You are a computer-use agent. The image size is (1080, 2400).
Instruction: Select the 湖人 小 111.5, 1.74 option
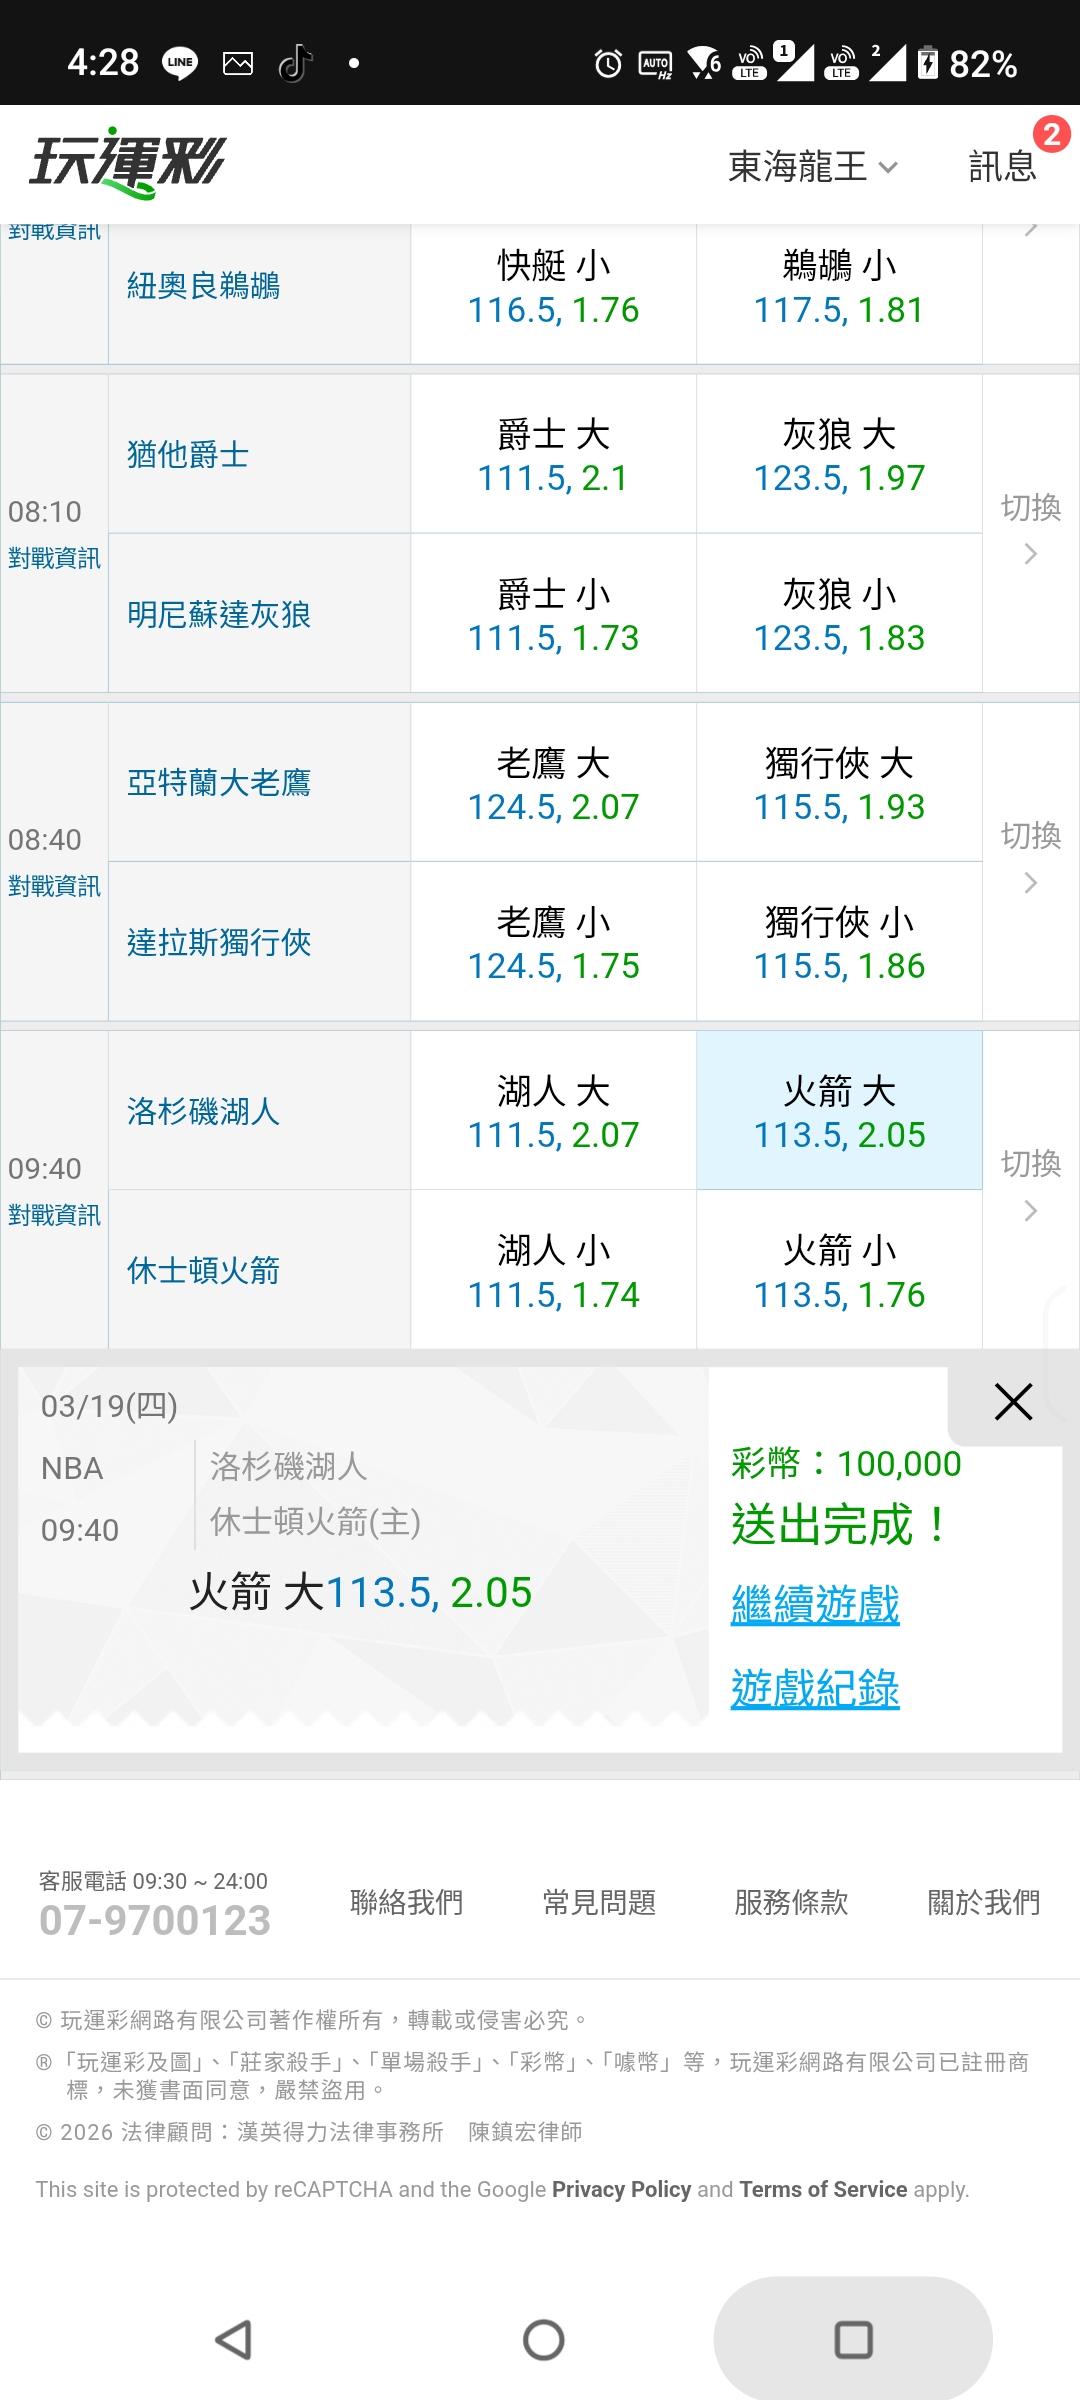click(553, 1271)
